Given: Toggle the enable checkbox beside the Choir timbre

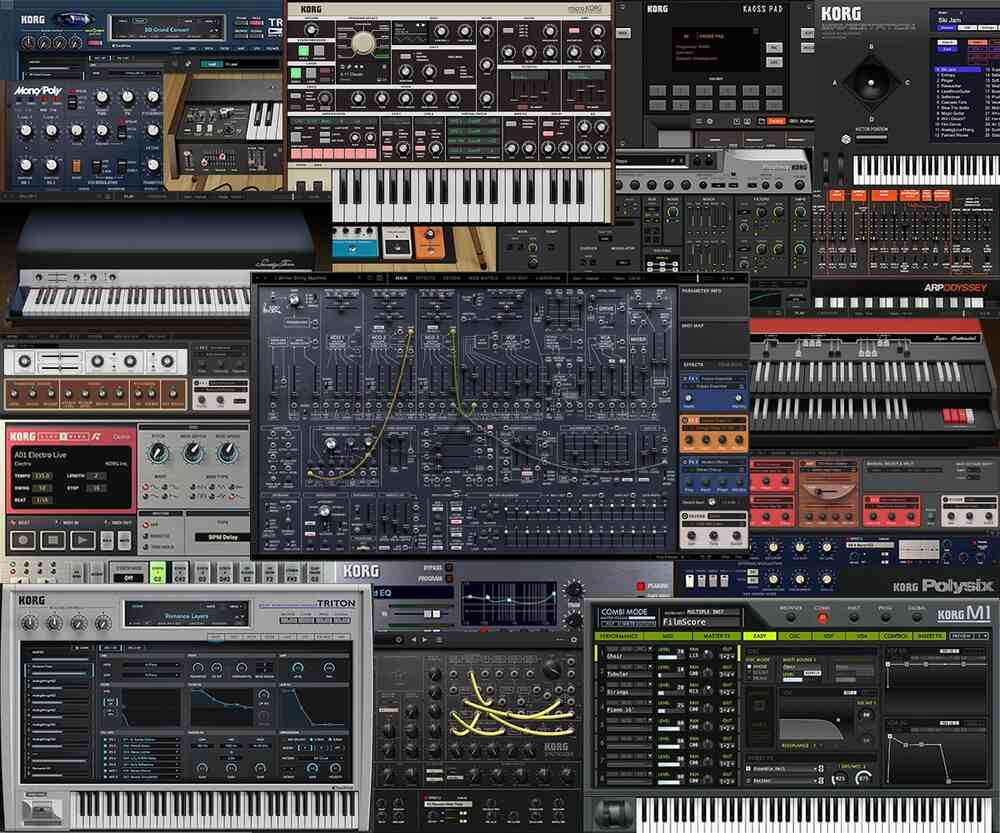Looking at the screenshot, I should point(649,649).
